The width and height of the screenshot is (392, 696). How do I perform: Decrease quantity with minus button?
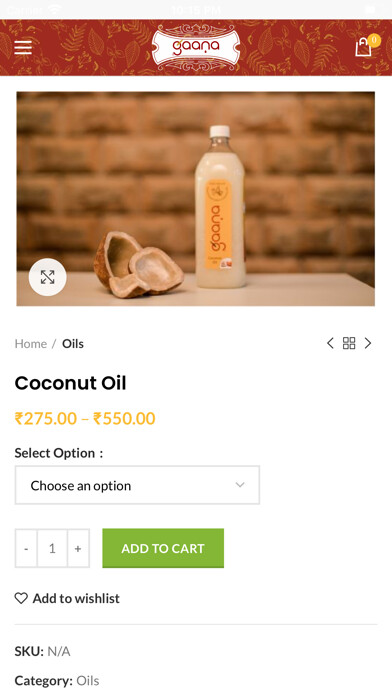26,548
